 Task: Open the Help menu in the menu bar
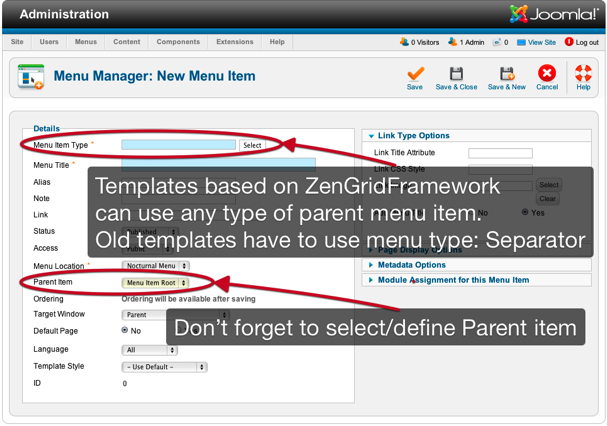tap(277, 42)
